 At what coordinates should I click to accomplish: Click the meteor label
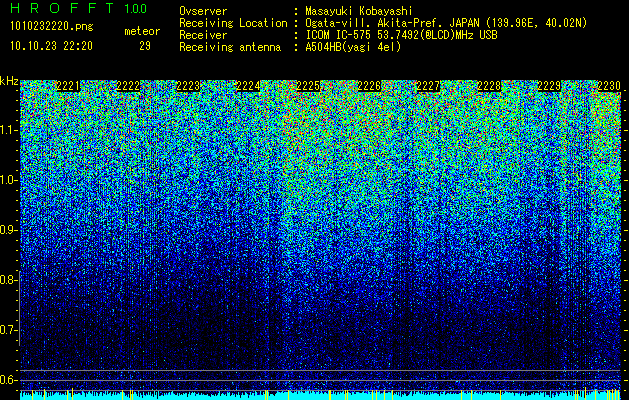[x=142, y=31]
